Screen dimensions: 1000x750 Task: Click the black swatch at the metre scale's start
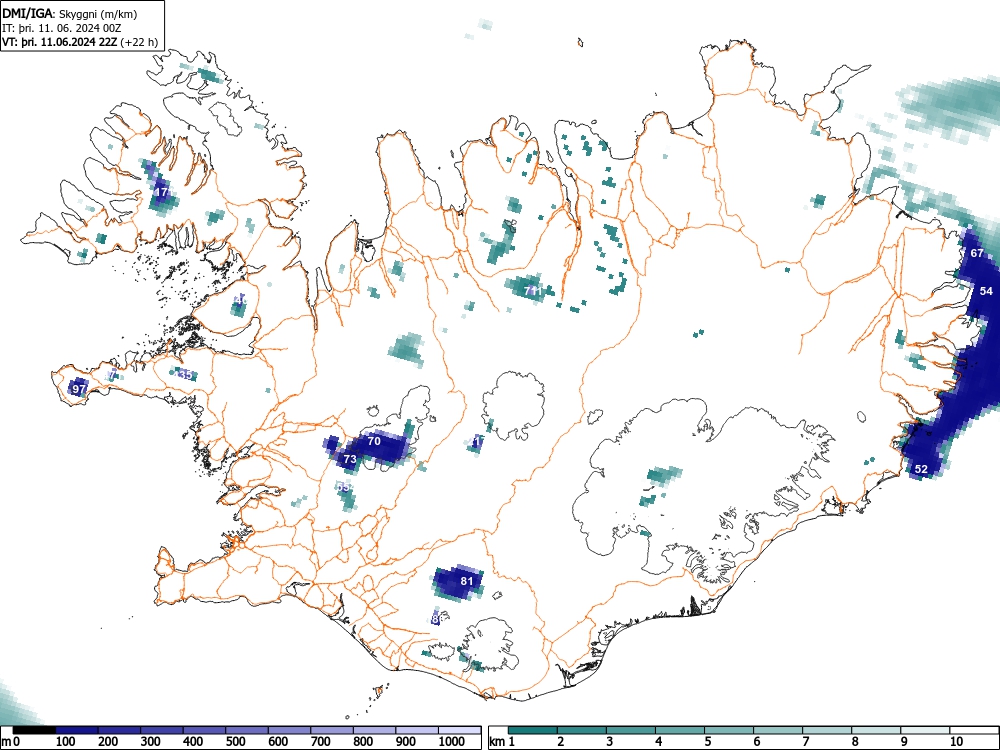tap(34, 730)
